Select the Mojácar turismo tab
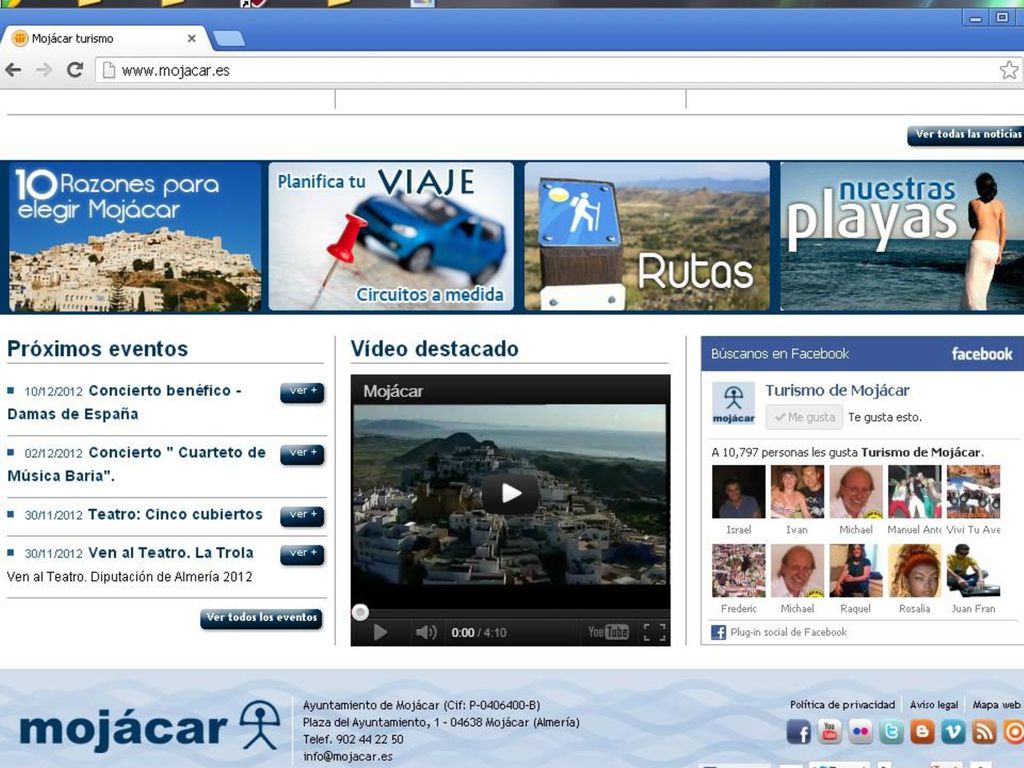Screen dimensions: 1024x768 [104, 39]
